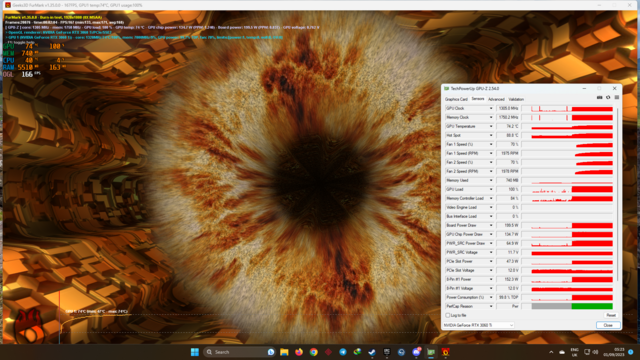The image size is (640, 360).
Task: Click the GPU-Z sensor list scrollbar
Action: pos(618,194)
